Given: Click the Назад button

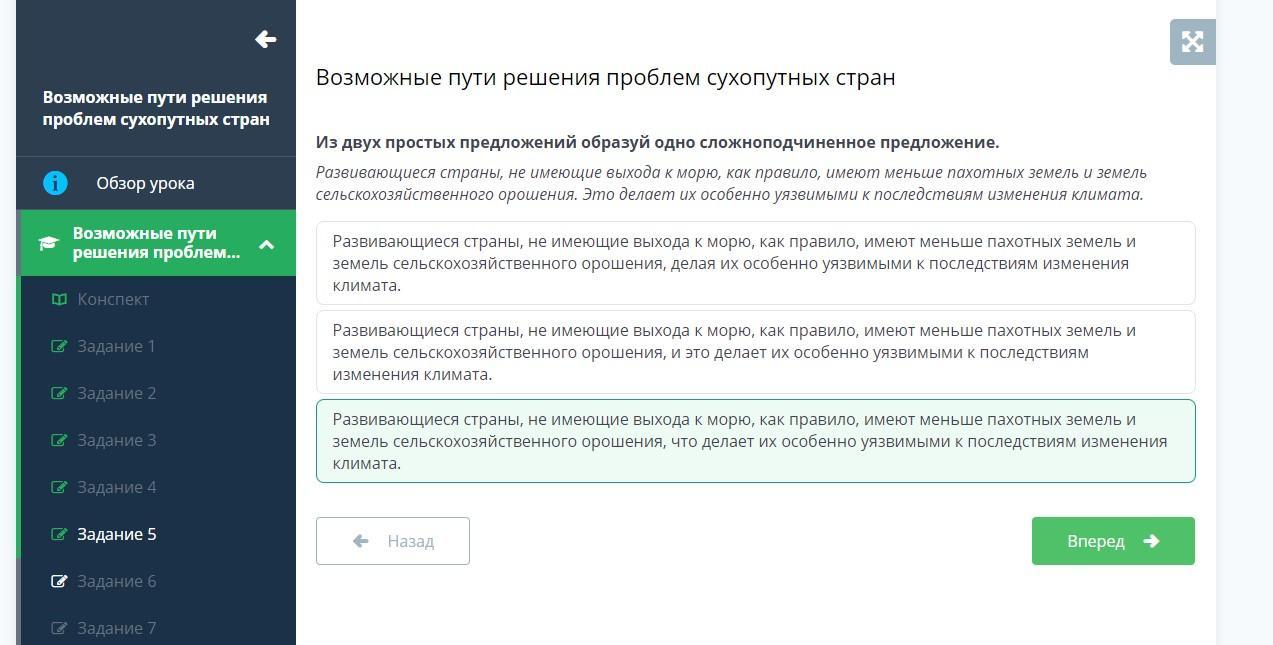Looking at the screenshot, I should [392, 541].
